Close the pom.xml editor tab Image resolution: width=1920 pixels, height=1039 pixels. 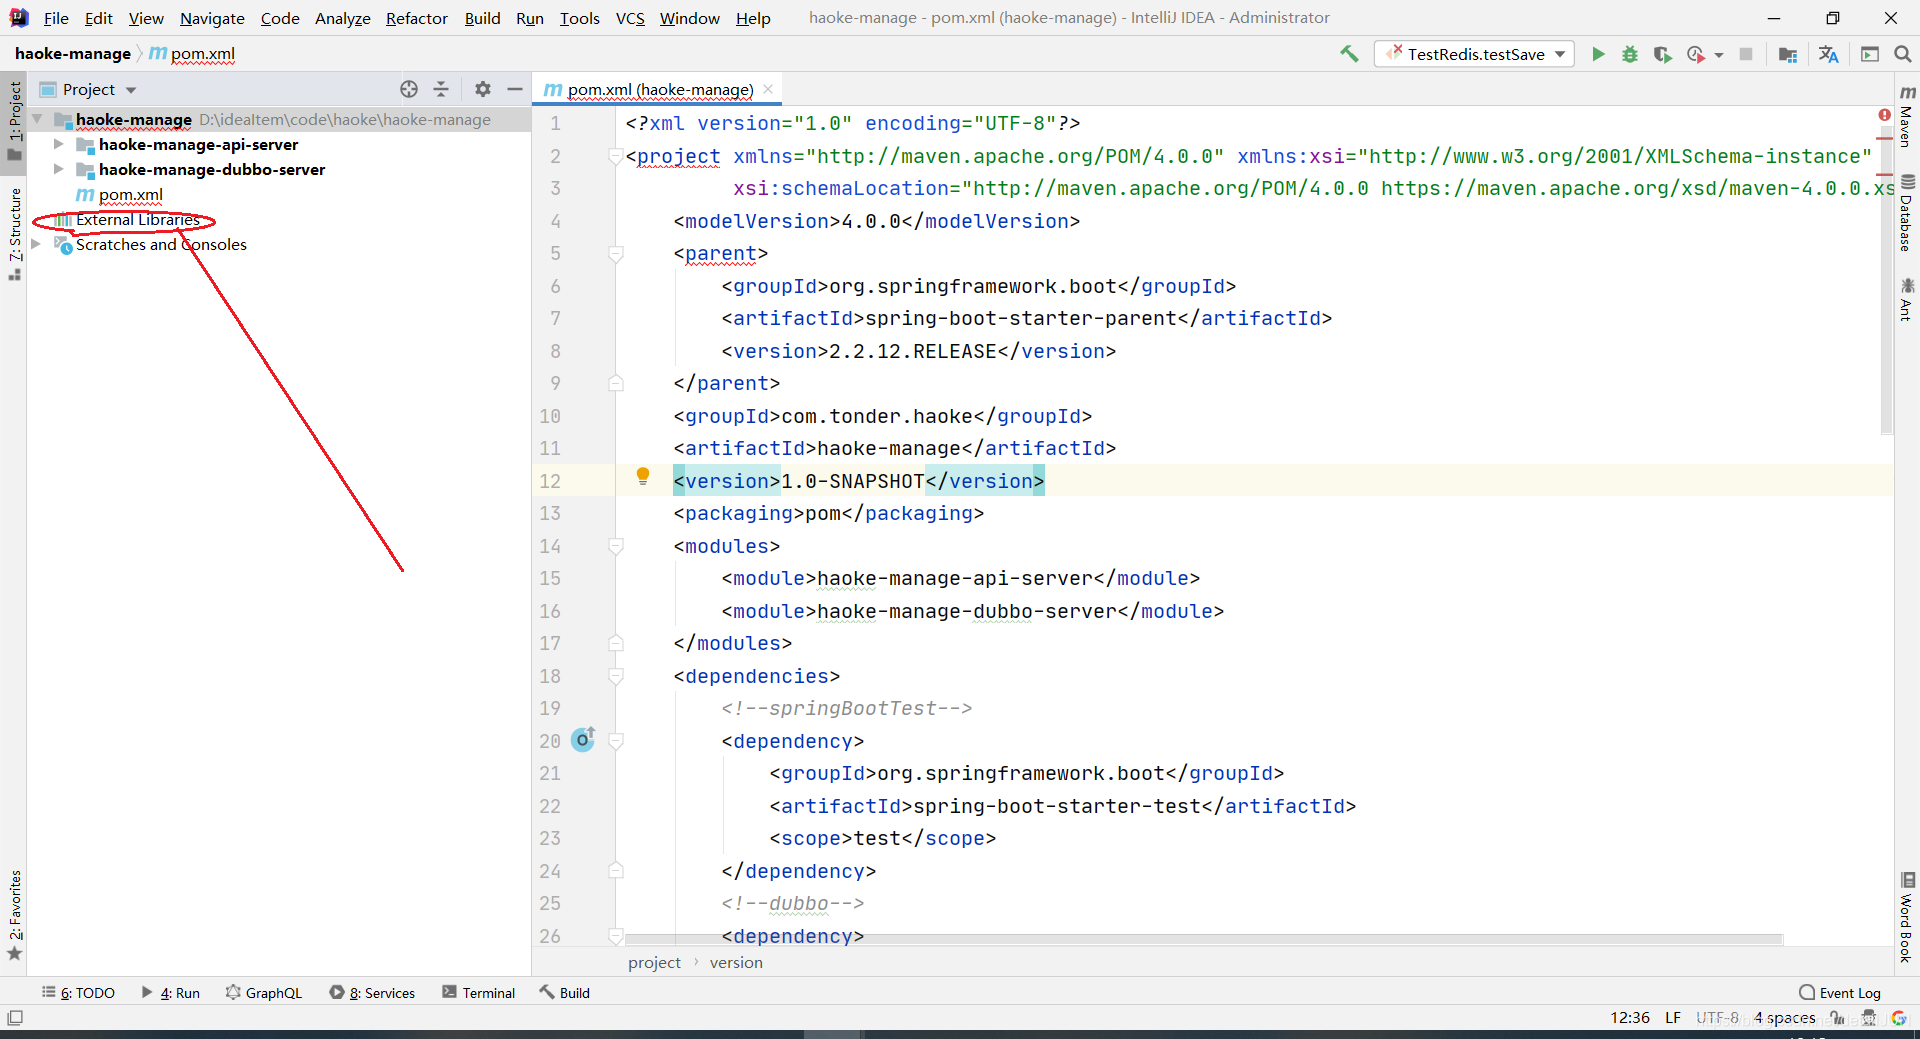(768, 89)
